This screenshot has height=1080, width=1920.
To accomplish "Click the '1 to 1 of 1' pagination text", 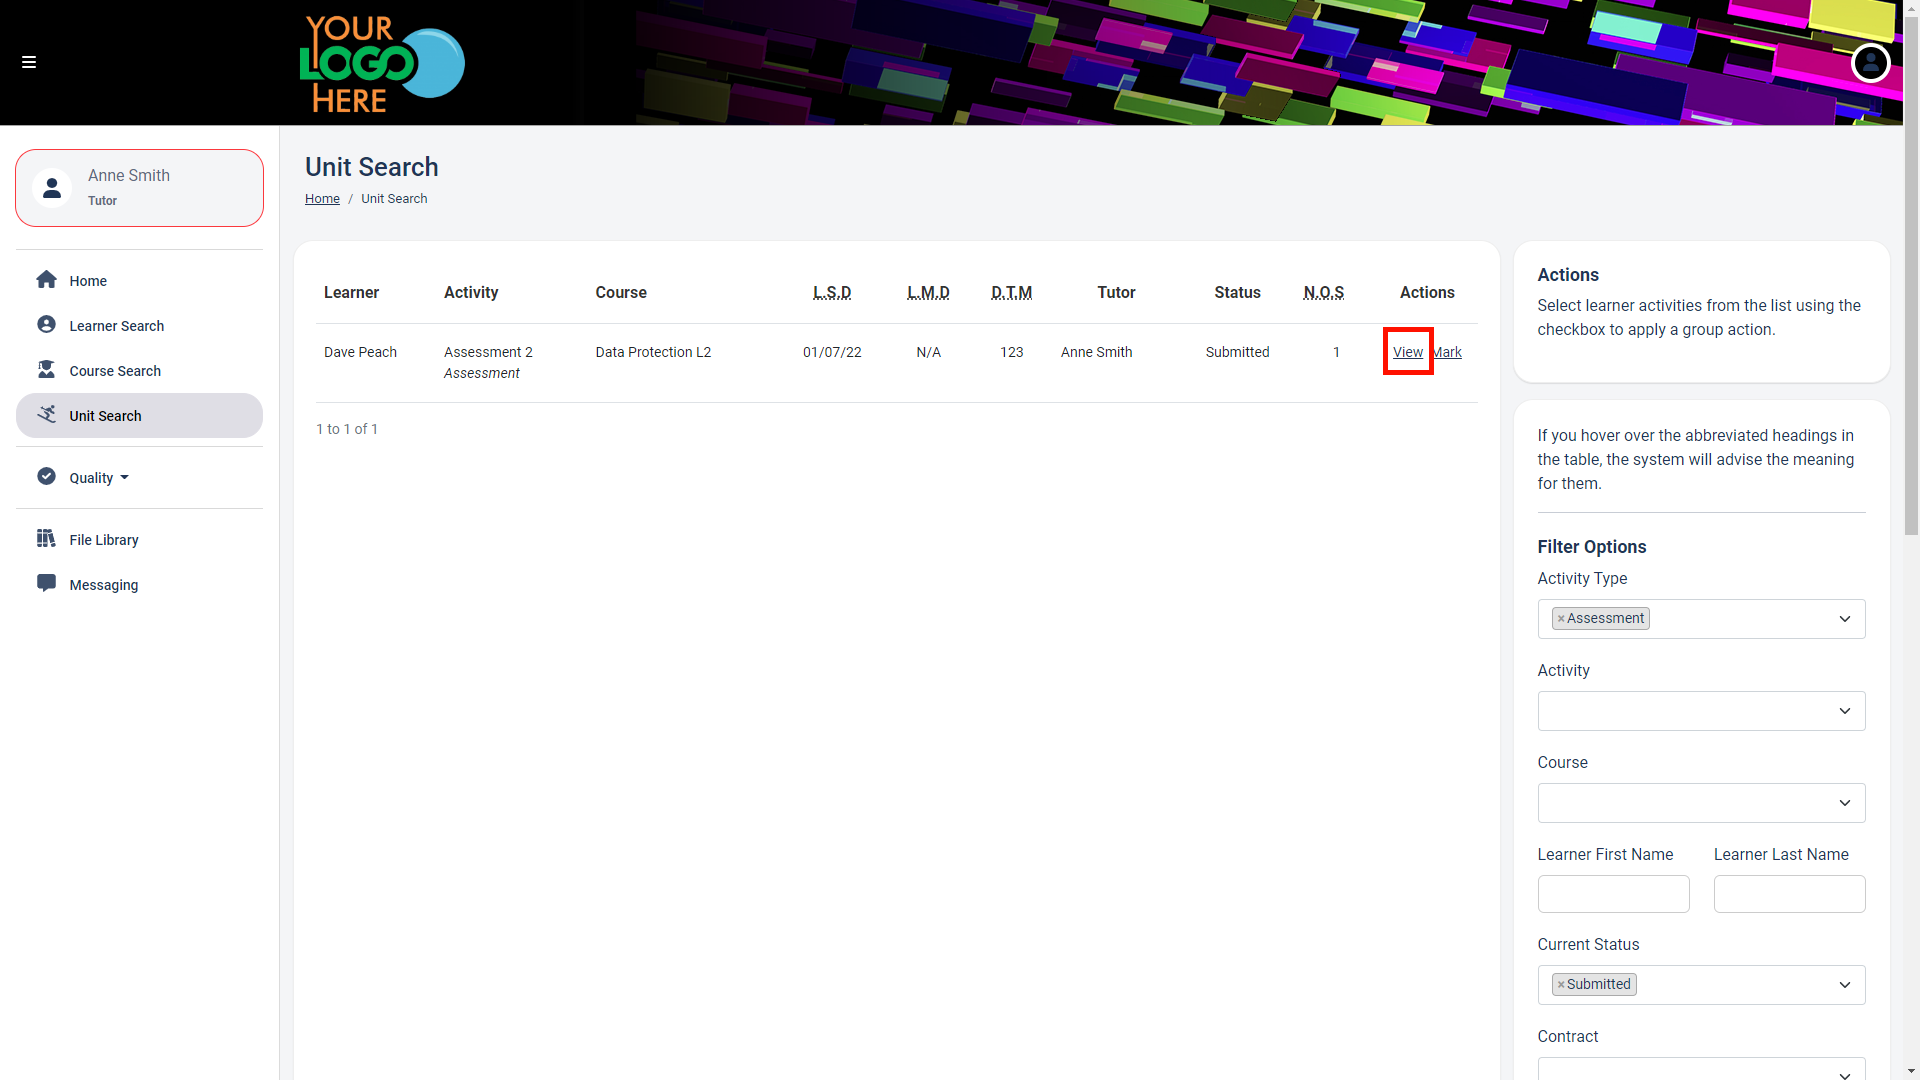I will coord(347,429).
